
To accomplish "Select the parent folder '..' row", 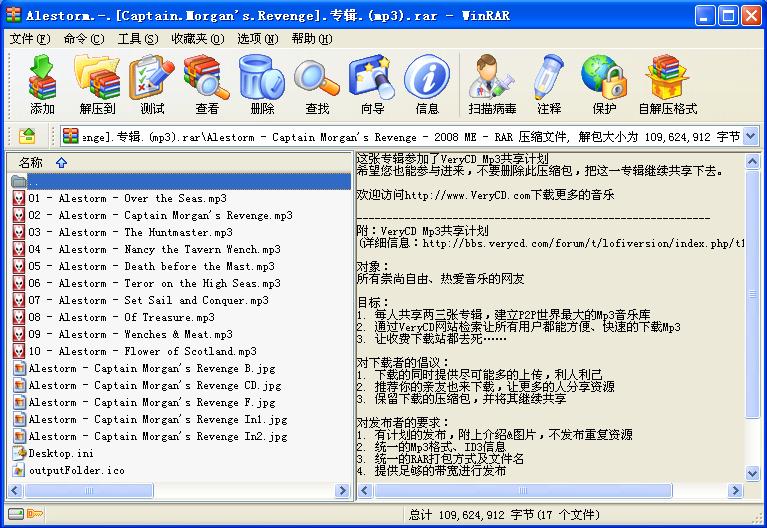I will 180,182.
